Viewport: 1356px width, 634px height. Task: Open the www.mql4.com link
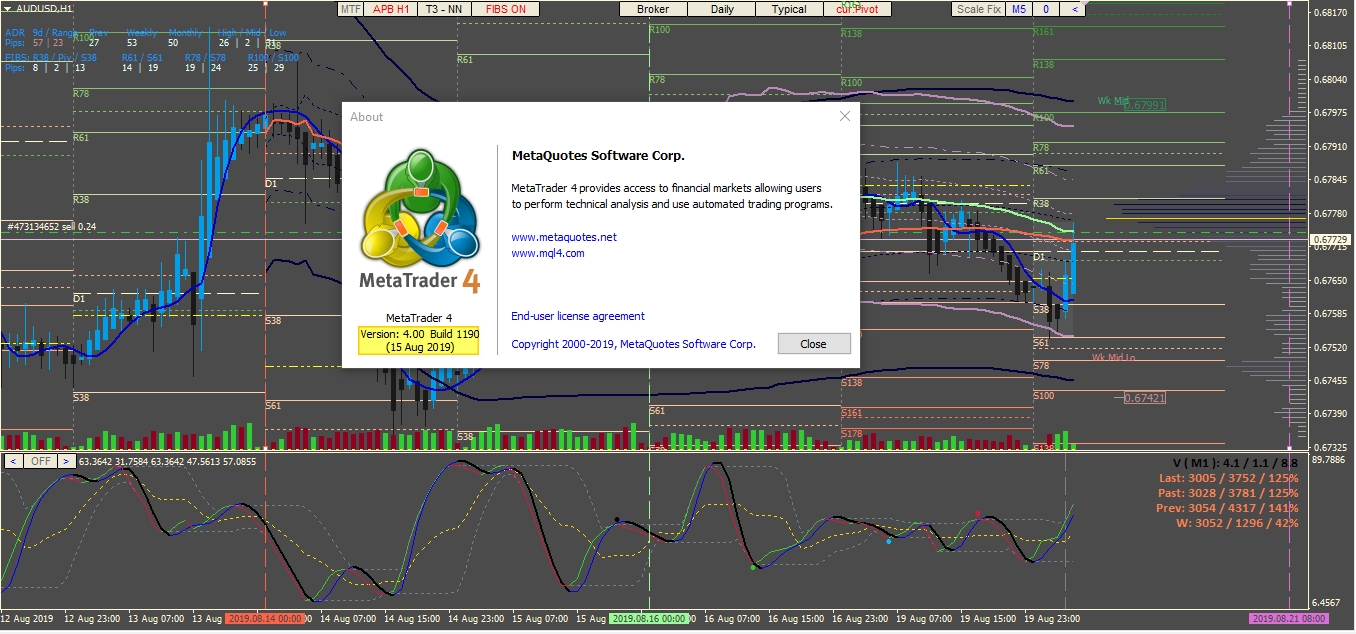point(548,253)
